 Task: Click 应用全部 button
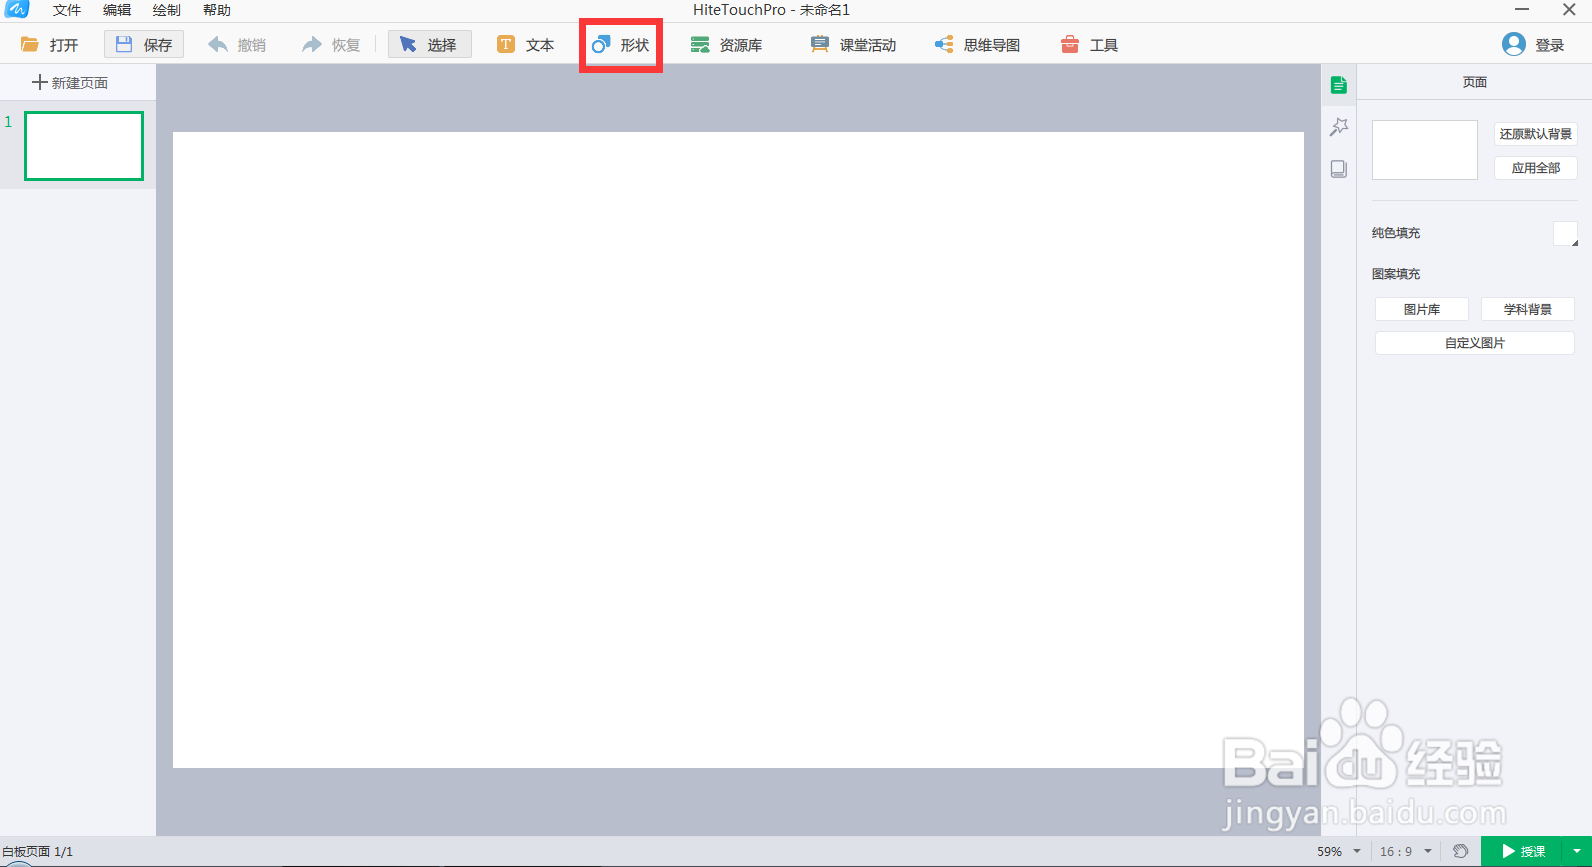pyautogui.click(x=1536, y=168)
